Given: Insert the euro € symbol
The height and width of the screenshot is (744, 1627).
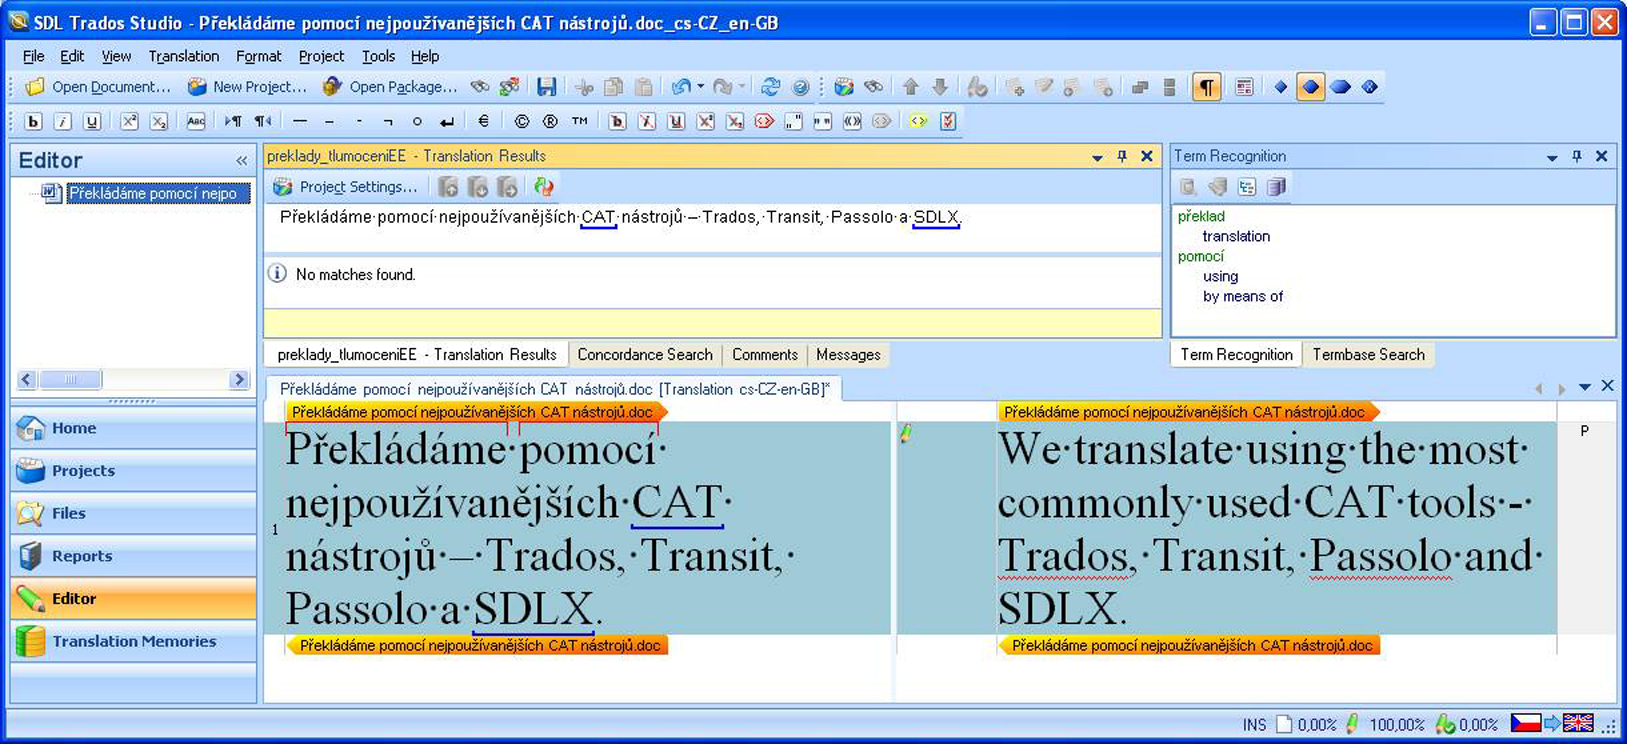Looking at the screenshot, I should pyautogui.click(x=483, y=121).
